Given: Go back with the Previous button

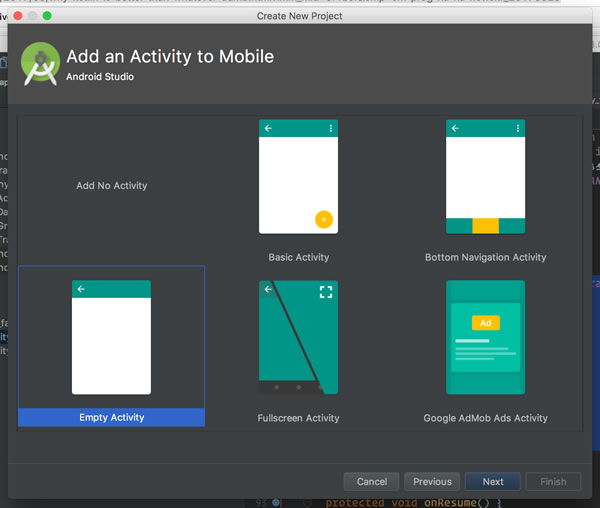Looking at the screenshot, I should coord(432,482).
